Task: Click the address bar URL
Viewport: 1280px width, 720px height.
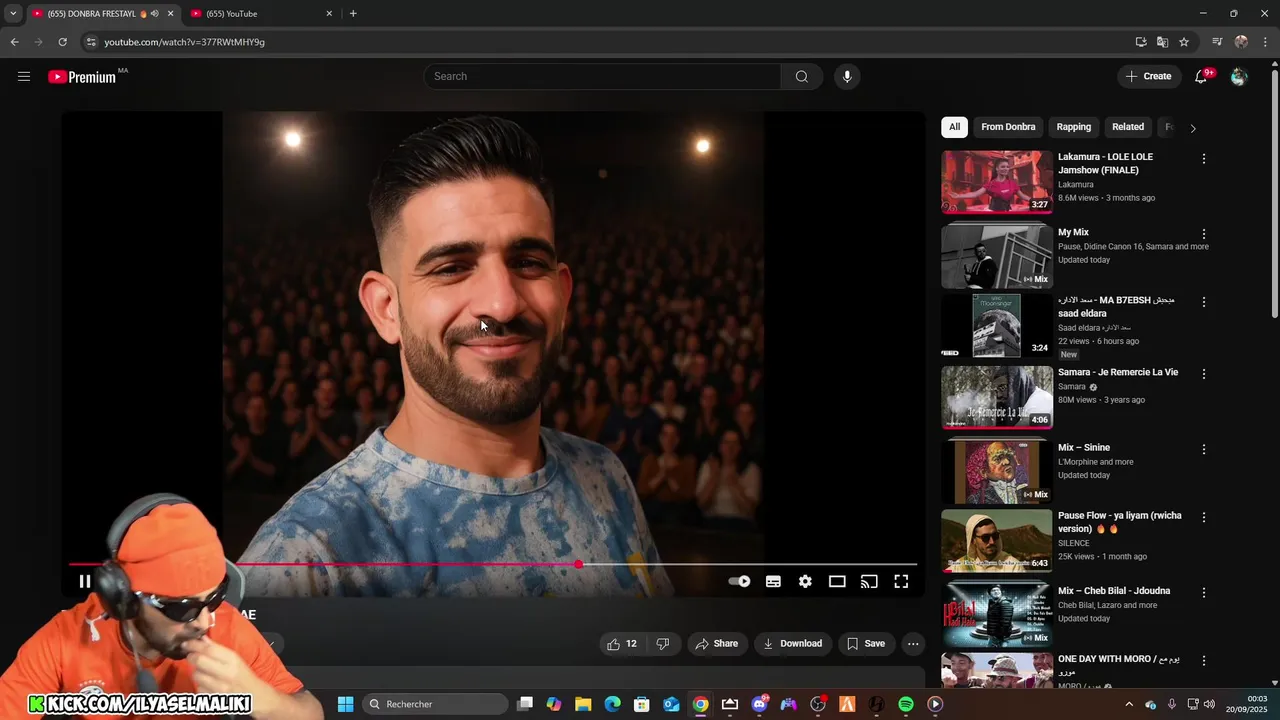Action: (185, 42)
